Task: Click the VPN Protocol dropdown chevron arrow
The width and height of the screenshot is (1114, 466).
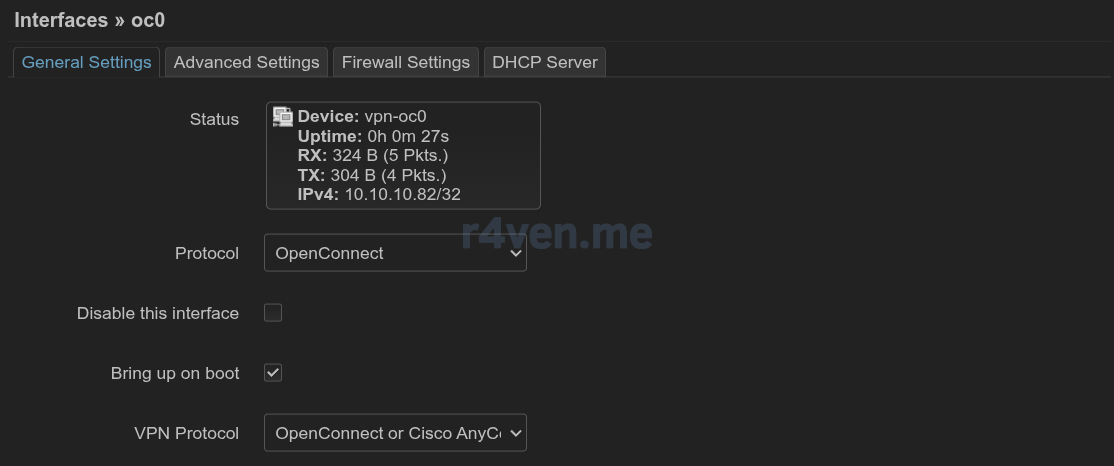Action: click(516, 433)
